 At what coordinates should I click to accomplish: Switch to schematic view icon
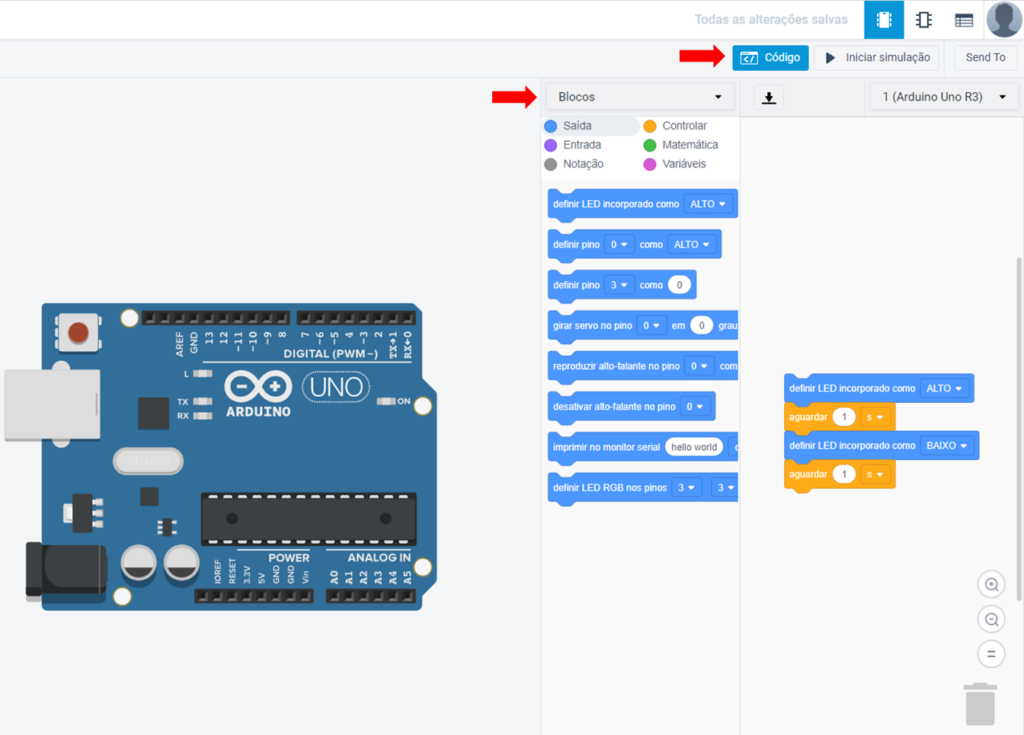click(x=924, y=20)
